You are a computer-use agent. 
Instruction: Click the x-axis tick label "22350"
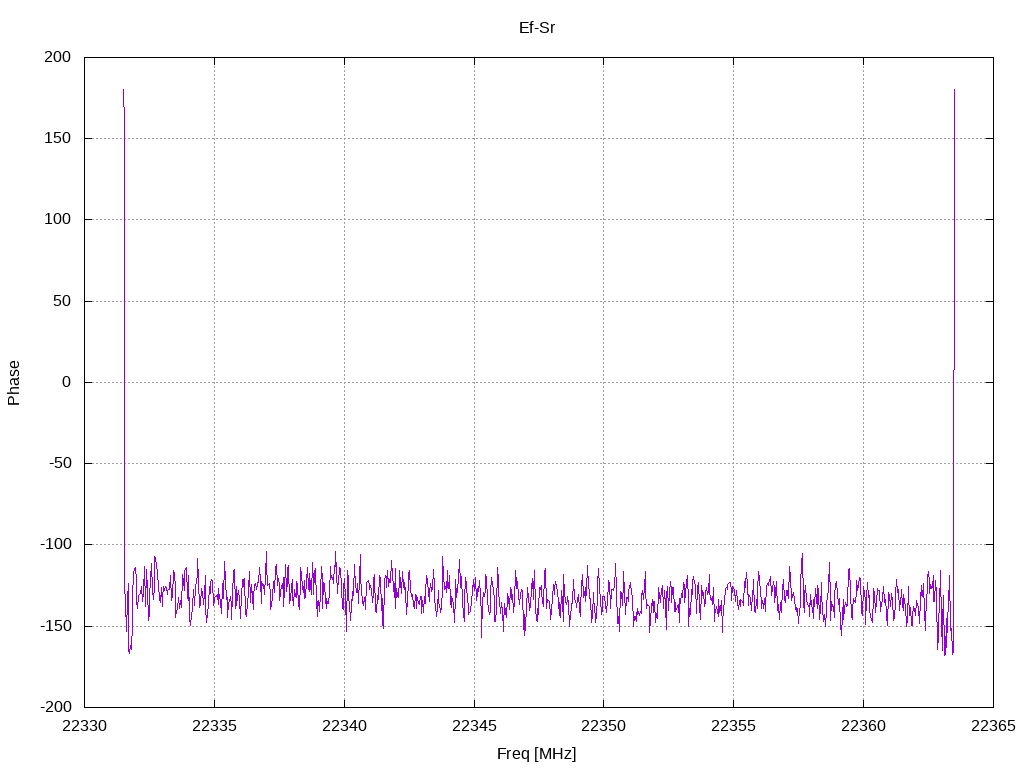tap(603, 726)
